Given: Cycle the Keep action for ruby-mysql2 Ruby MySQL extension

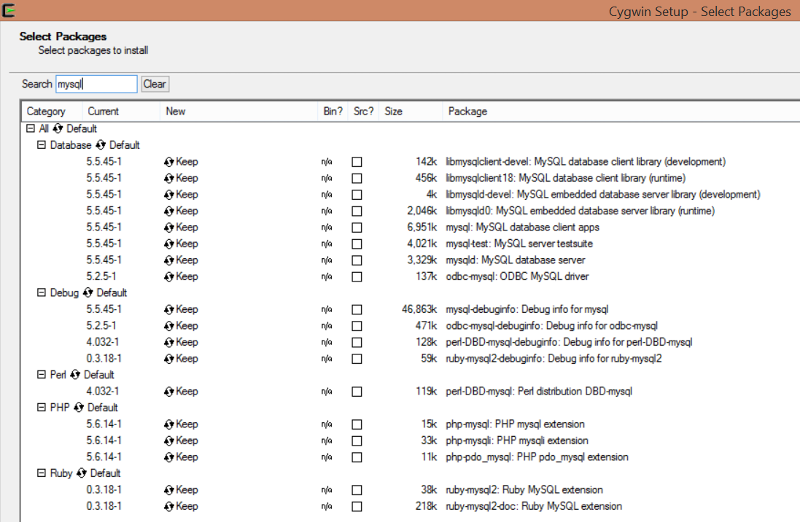Looking at the screenshot, I should point(181,490).
